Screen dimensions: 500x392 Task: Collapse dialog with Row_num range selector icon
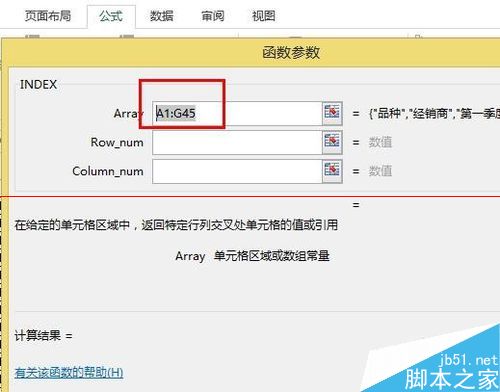(x=332, y=142)
